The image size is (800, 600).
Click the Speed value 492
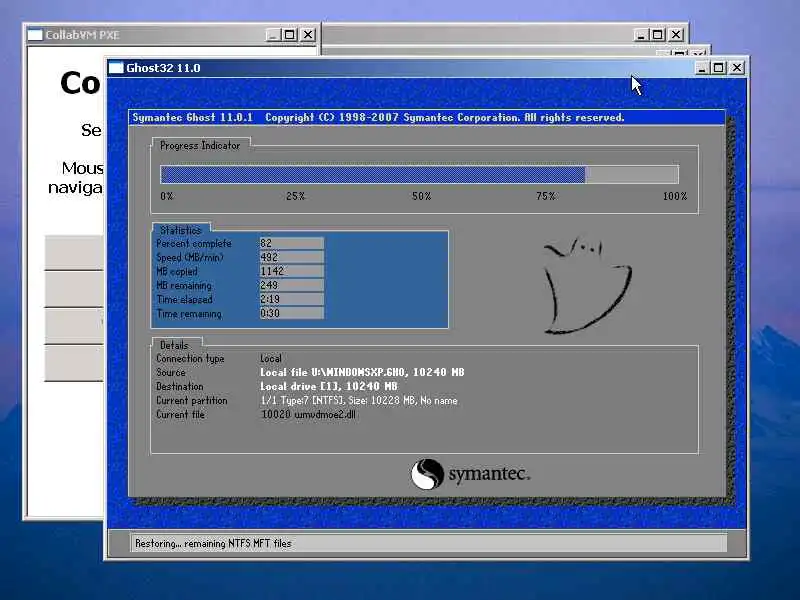click(x=291, y=257)
